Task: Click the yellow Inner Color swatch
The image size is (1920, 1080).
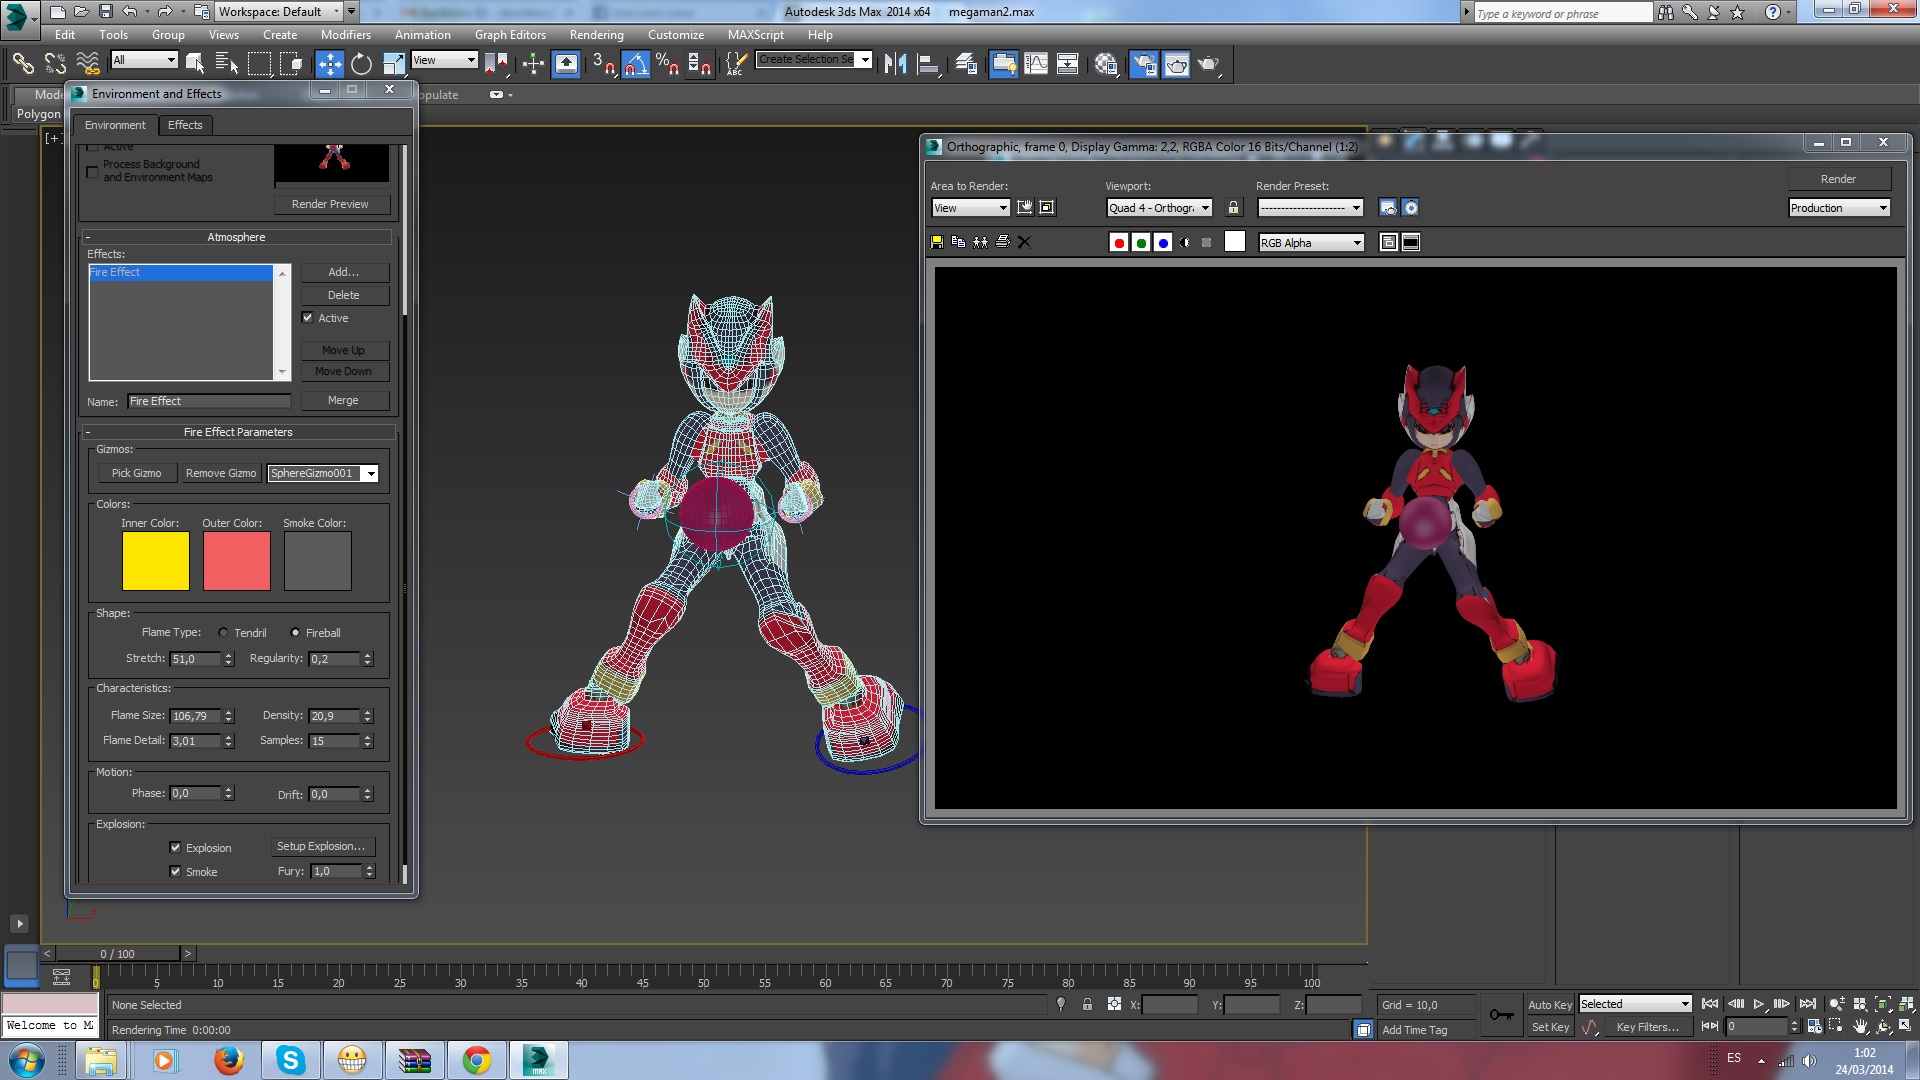Action: tap(156, 561)
